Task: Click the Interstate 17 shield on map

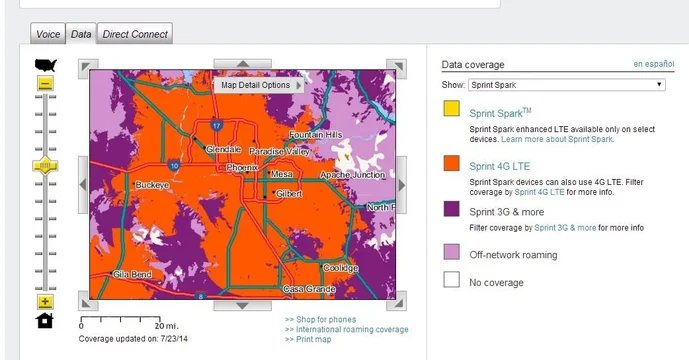Action: [216, 125]
